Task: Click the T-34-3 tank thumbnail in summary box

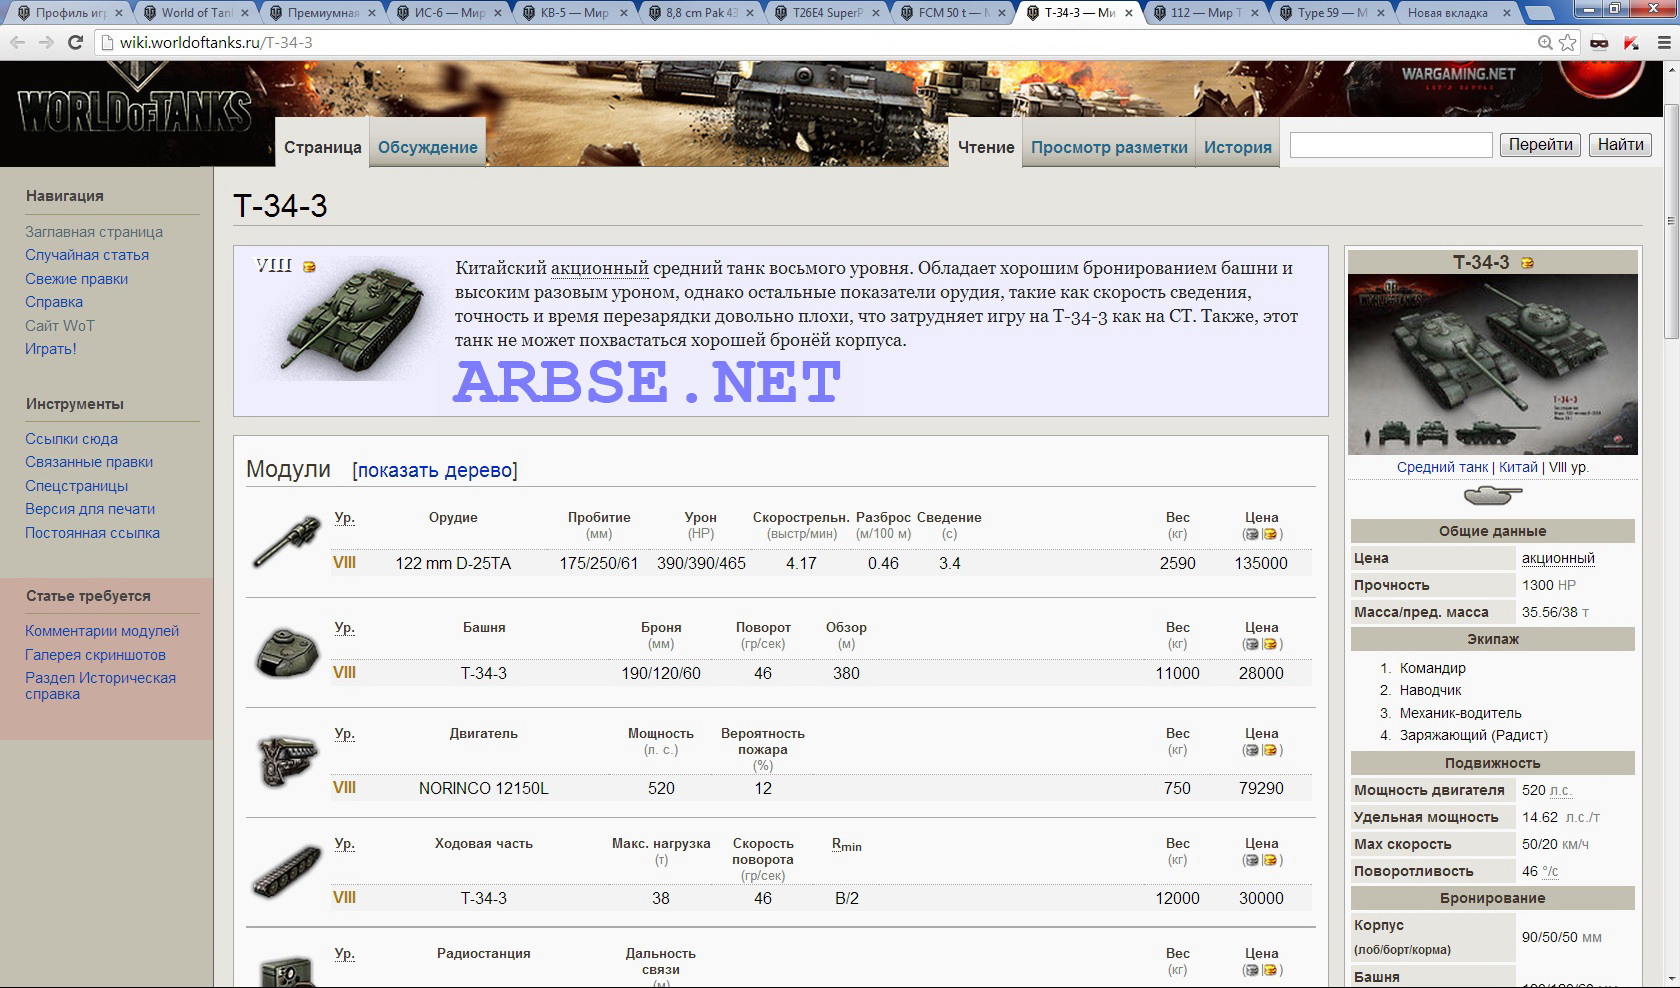Action: (345, 318)
